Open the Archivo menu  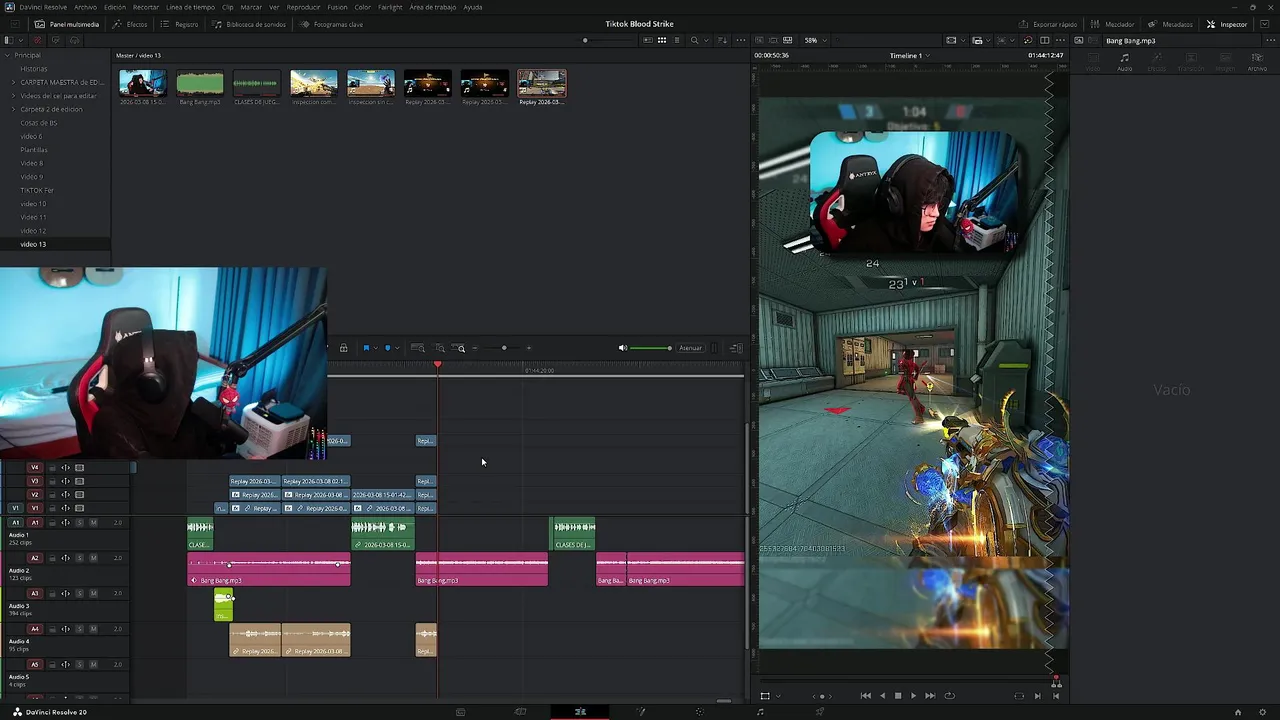click(86, 7)
